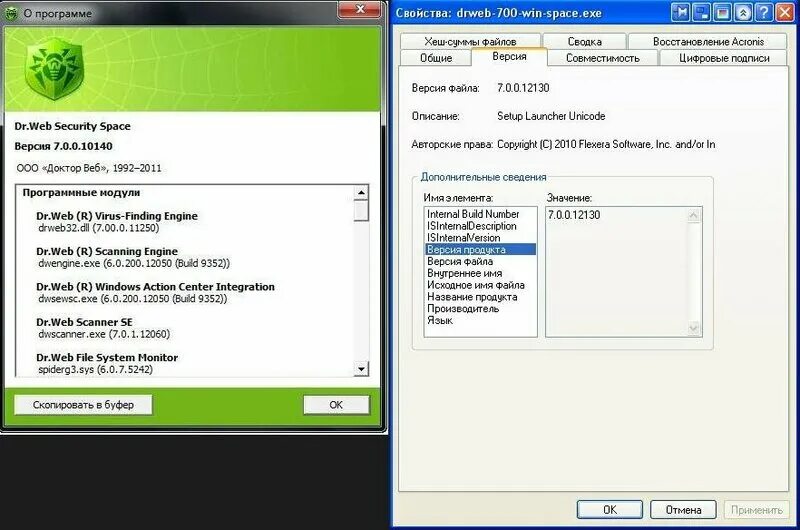Click the ООО «Доктор Веб», 1992–2011 text

click(x=89, y=168)
